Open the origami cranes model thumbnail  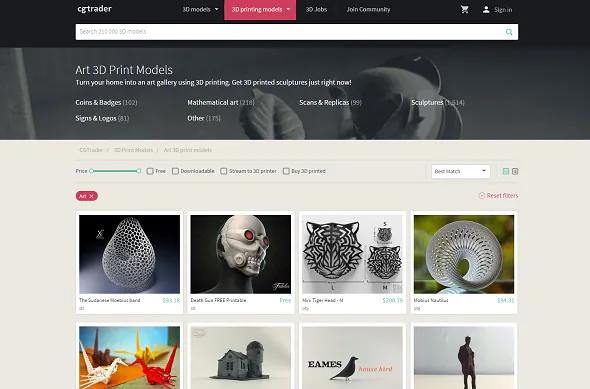129,357
